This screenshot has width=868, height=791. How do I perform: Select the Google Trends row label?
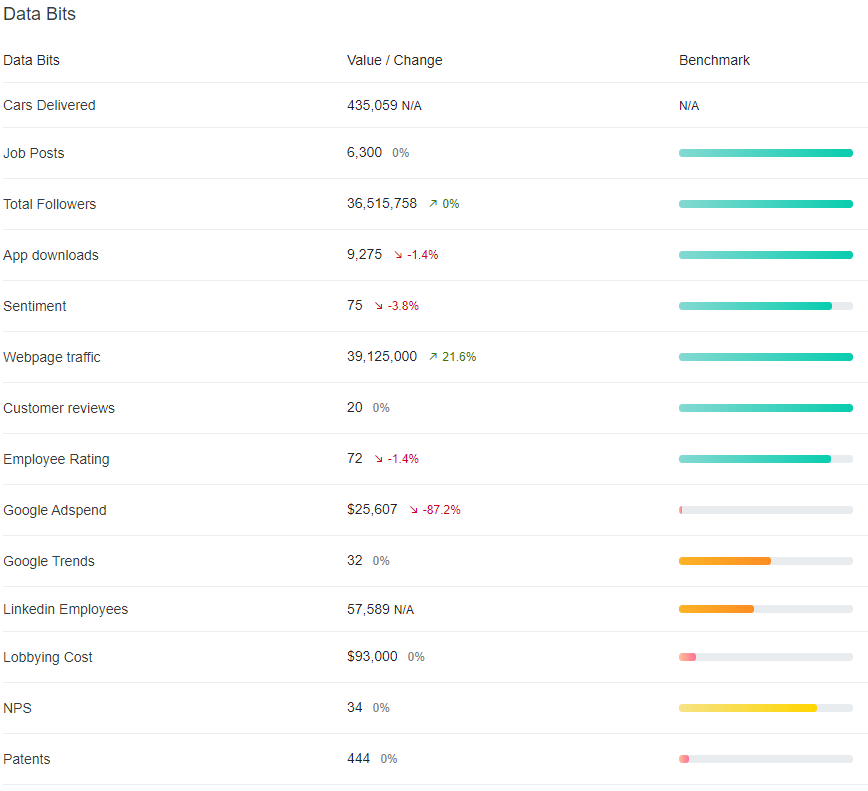click(x=49, y=561)
